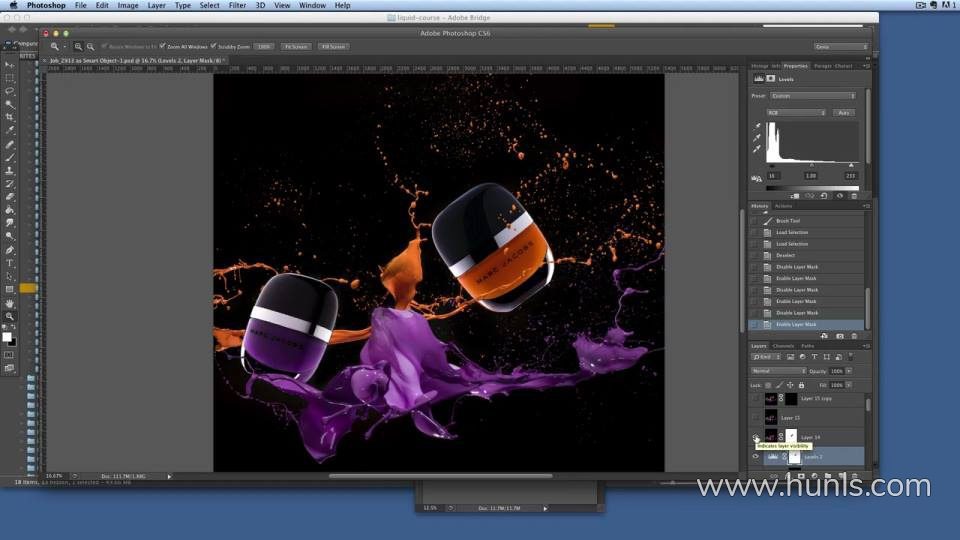Select the Eyedropper tool in the toolbox
Screen dimensions: 960x540
pos(9,130)
